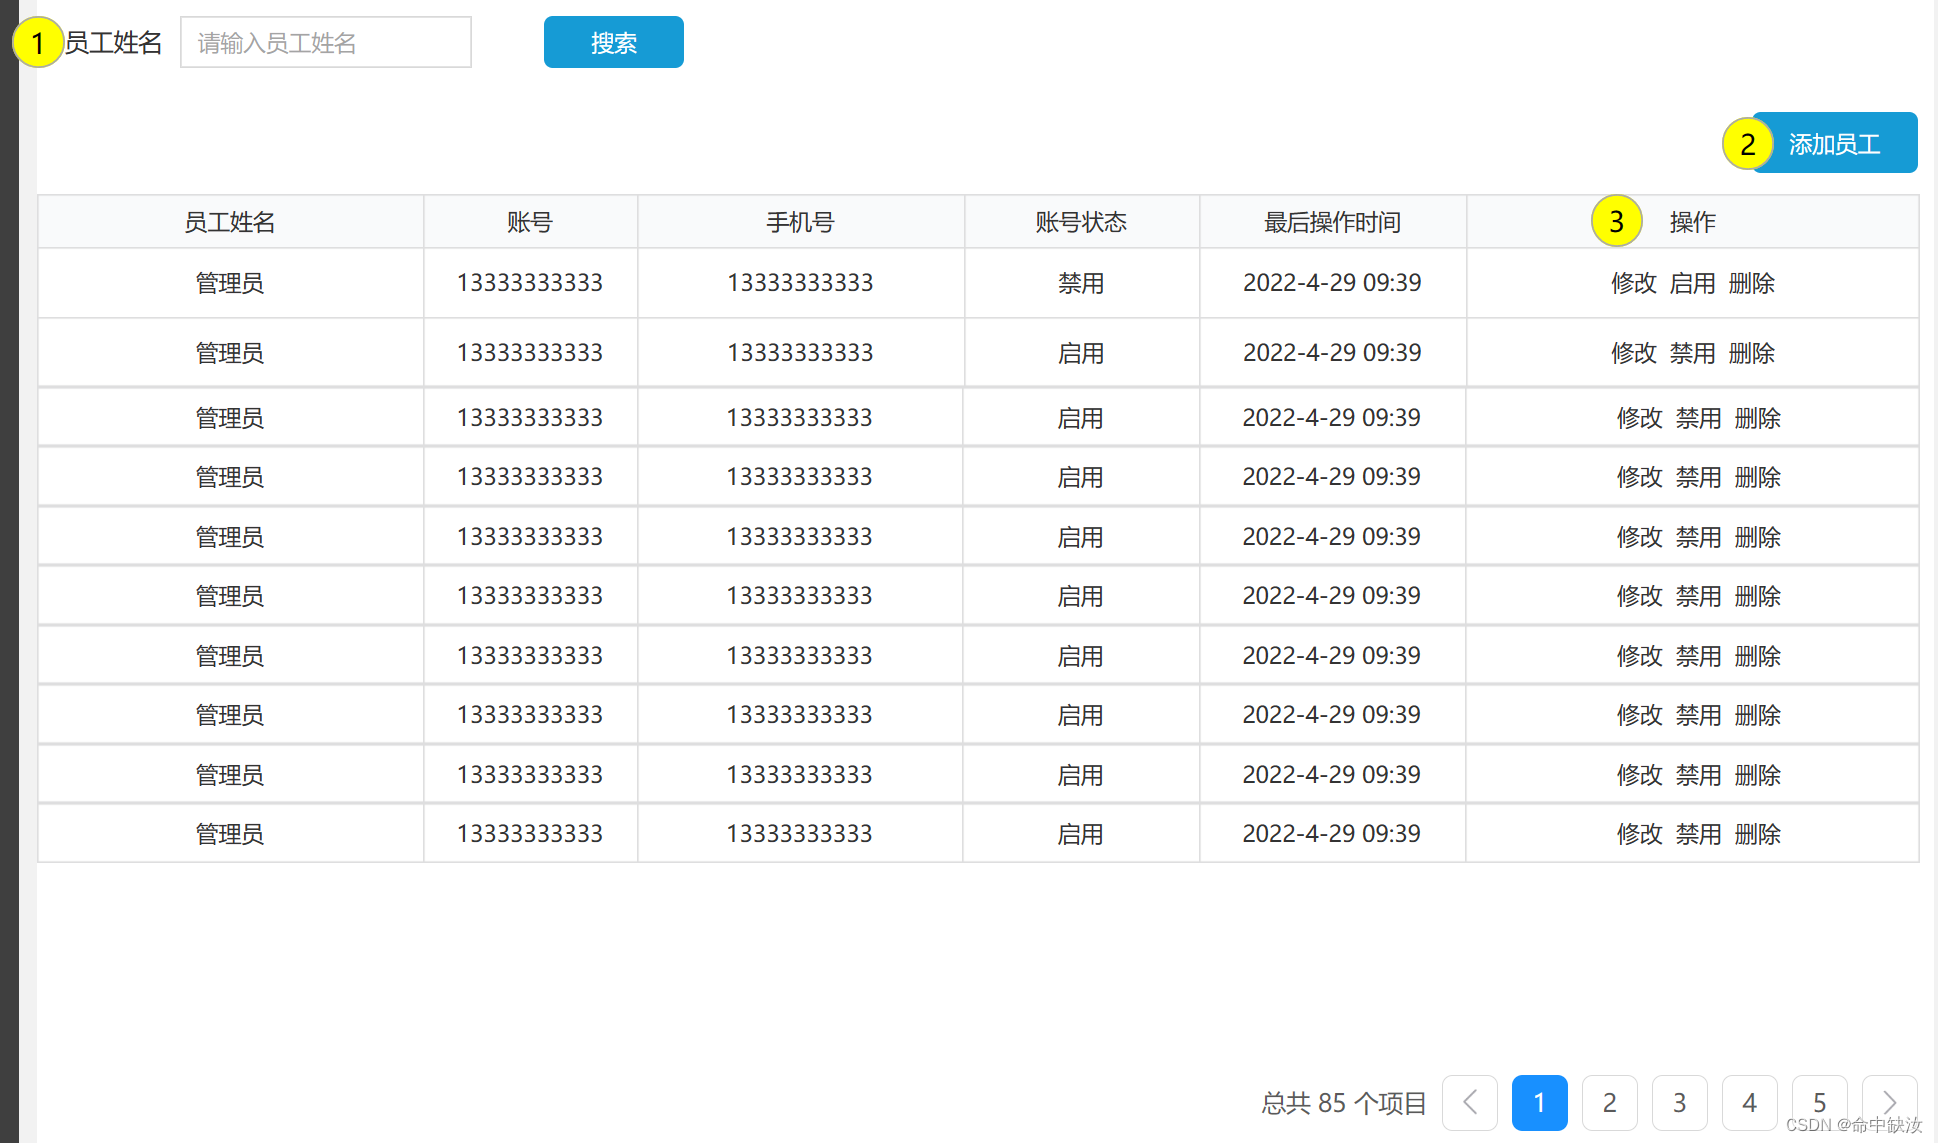Click the 账号状态 column header
The height and width of the screenshot is (1143, 1938).
point(1081,222)
